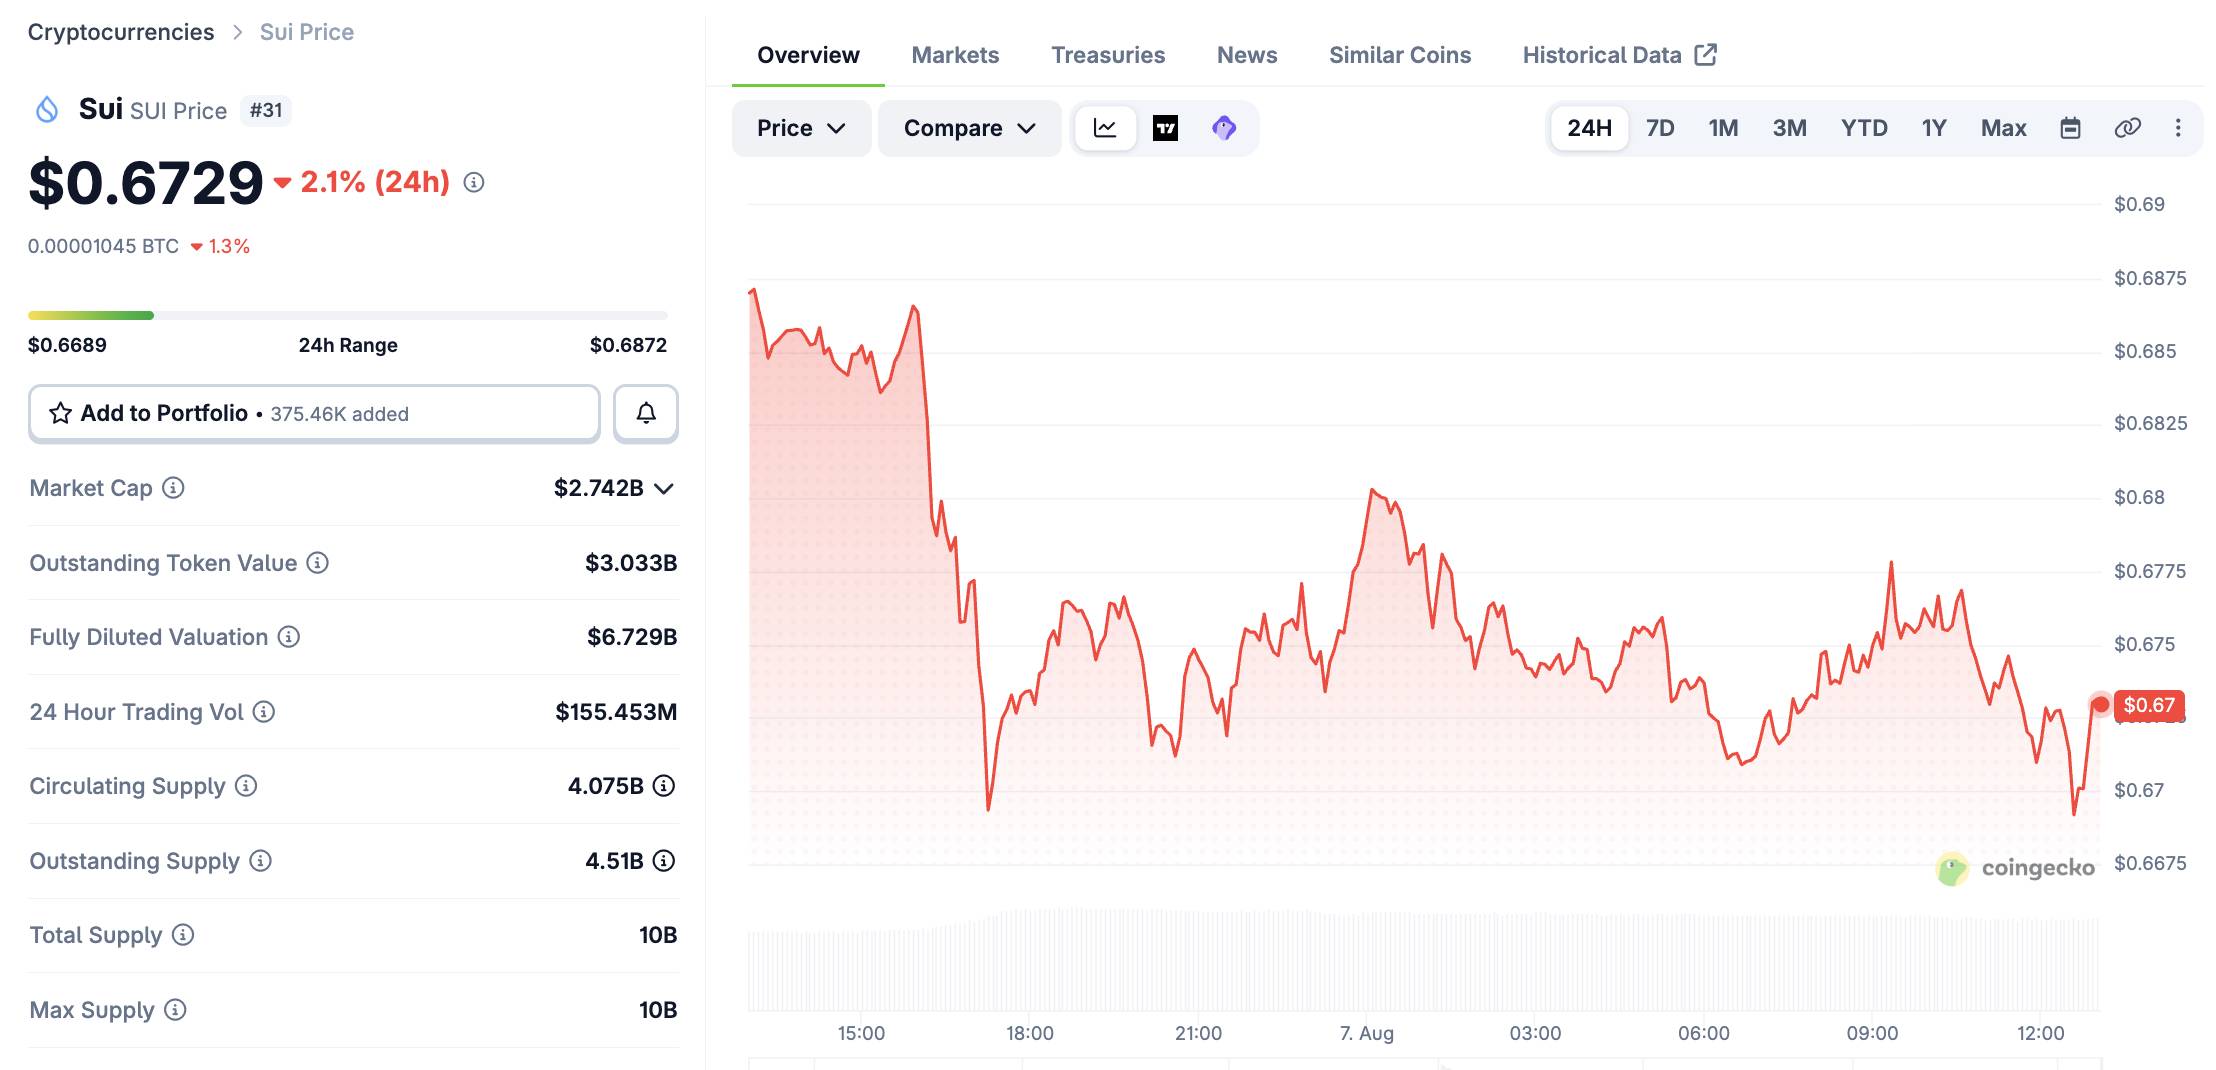
Task: Select 1Y time range
Action: tap(1934, 128)
